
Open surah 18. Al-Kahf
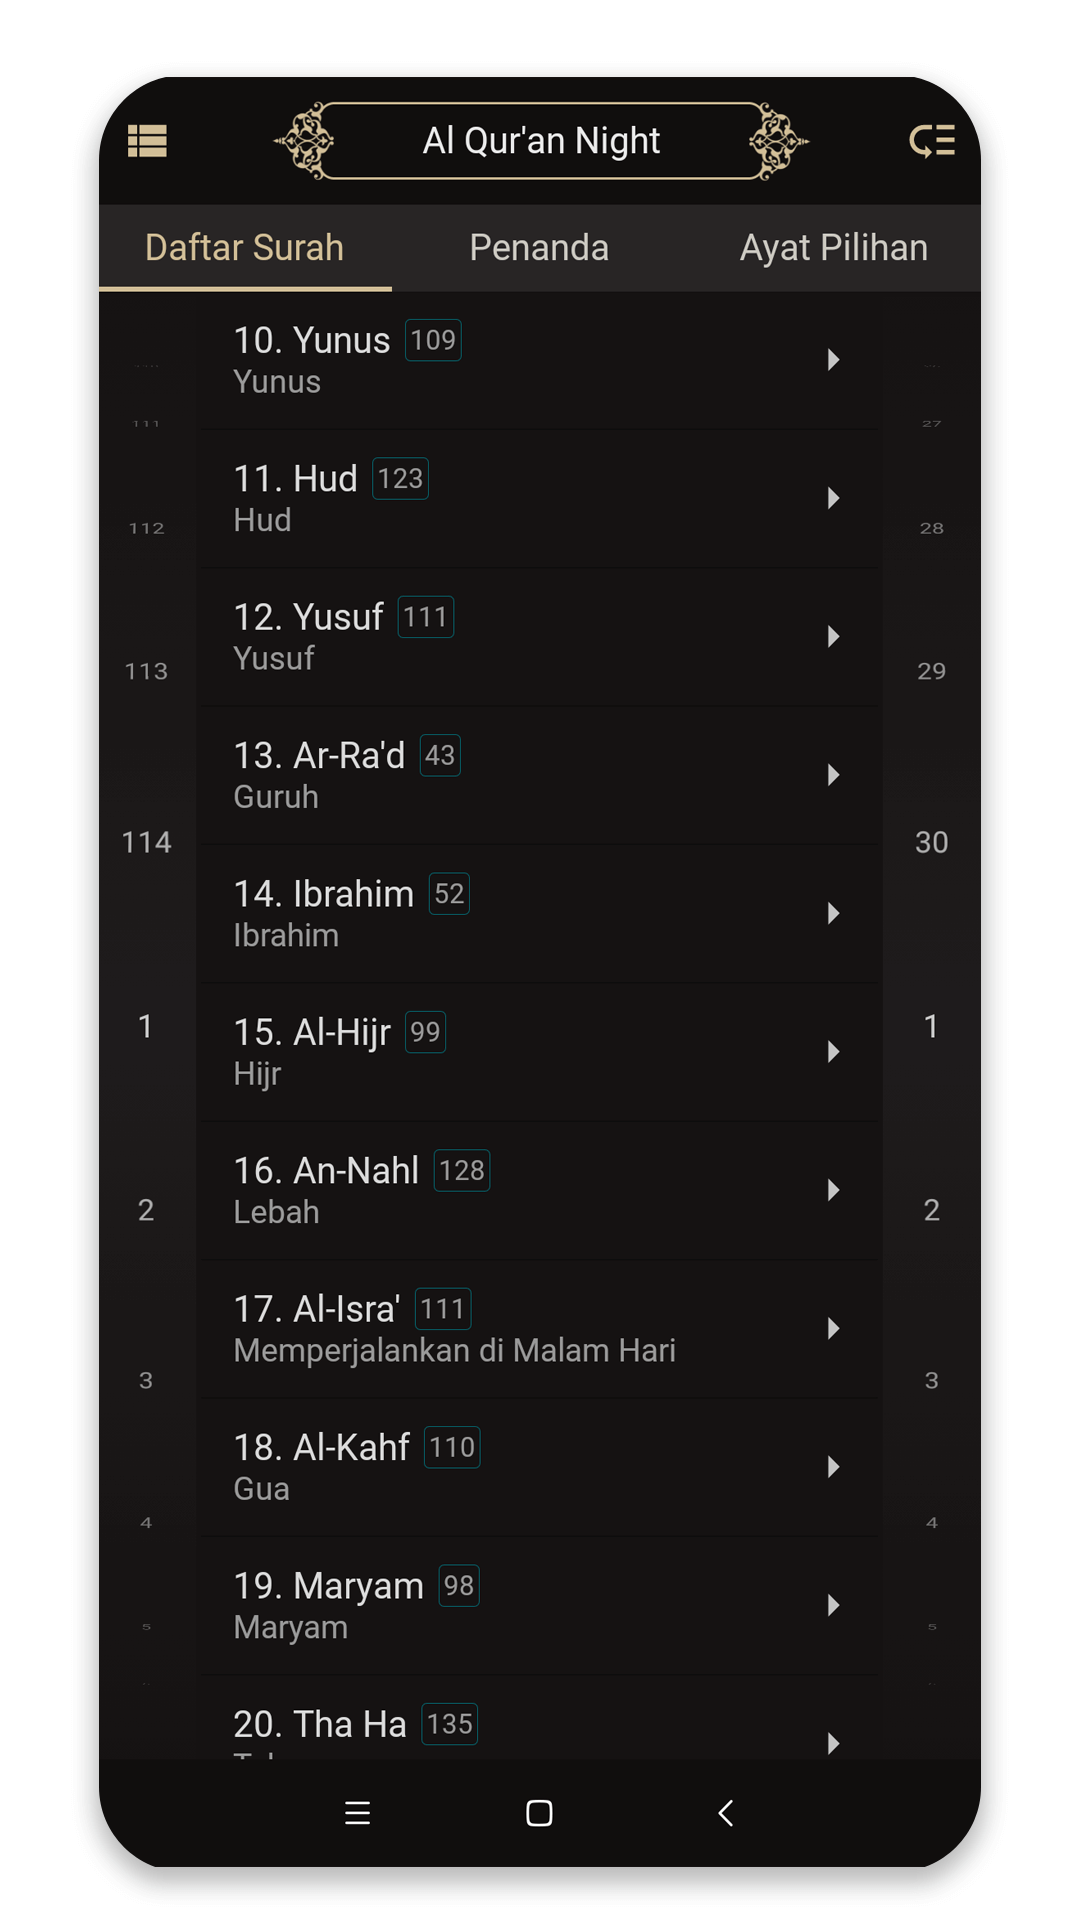click(540, 1467)
